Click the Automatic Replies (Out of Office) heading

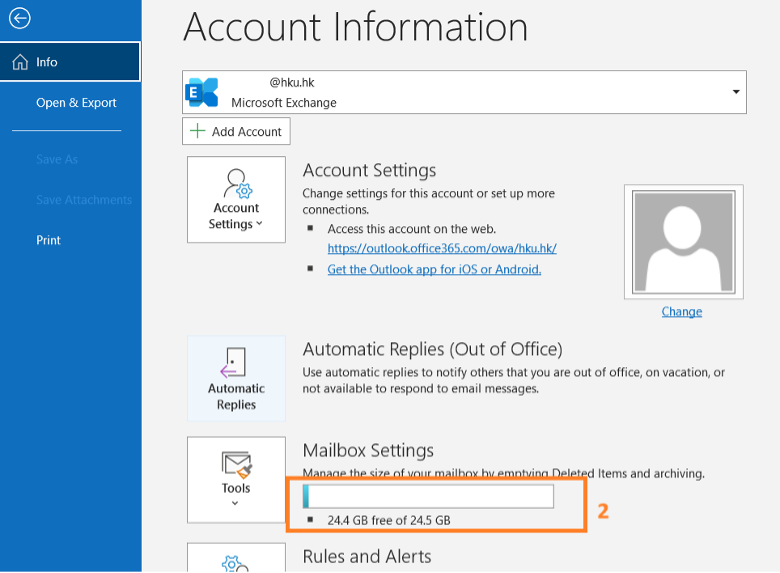point(432,349)
